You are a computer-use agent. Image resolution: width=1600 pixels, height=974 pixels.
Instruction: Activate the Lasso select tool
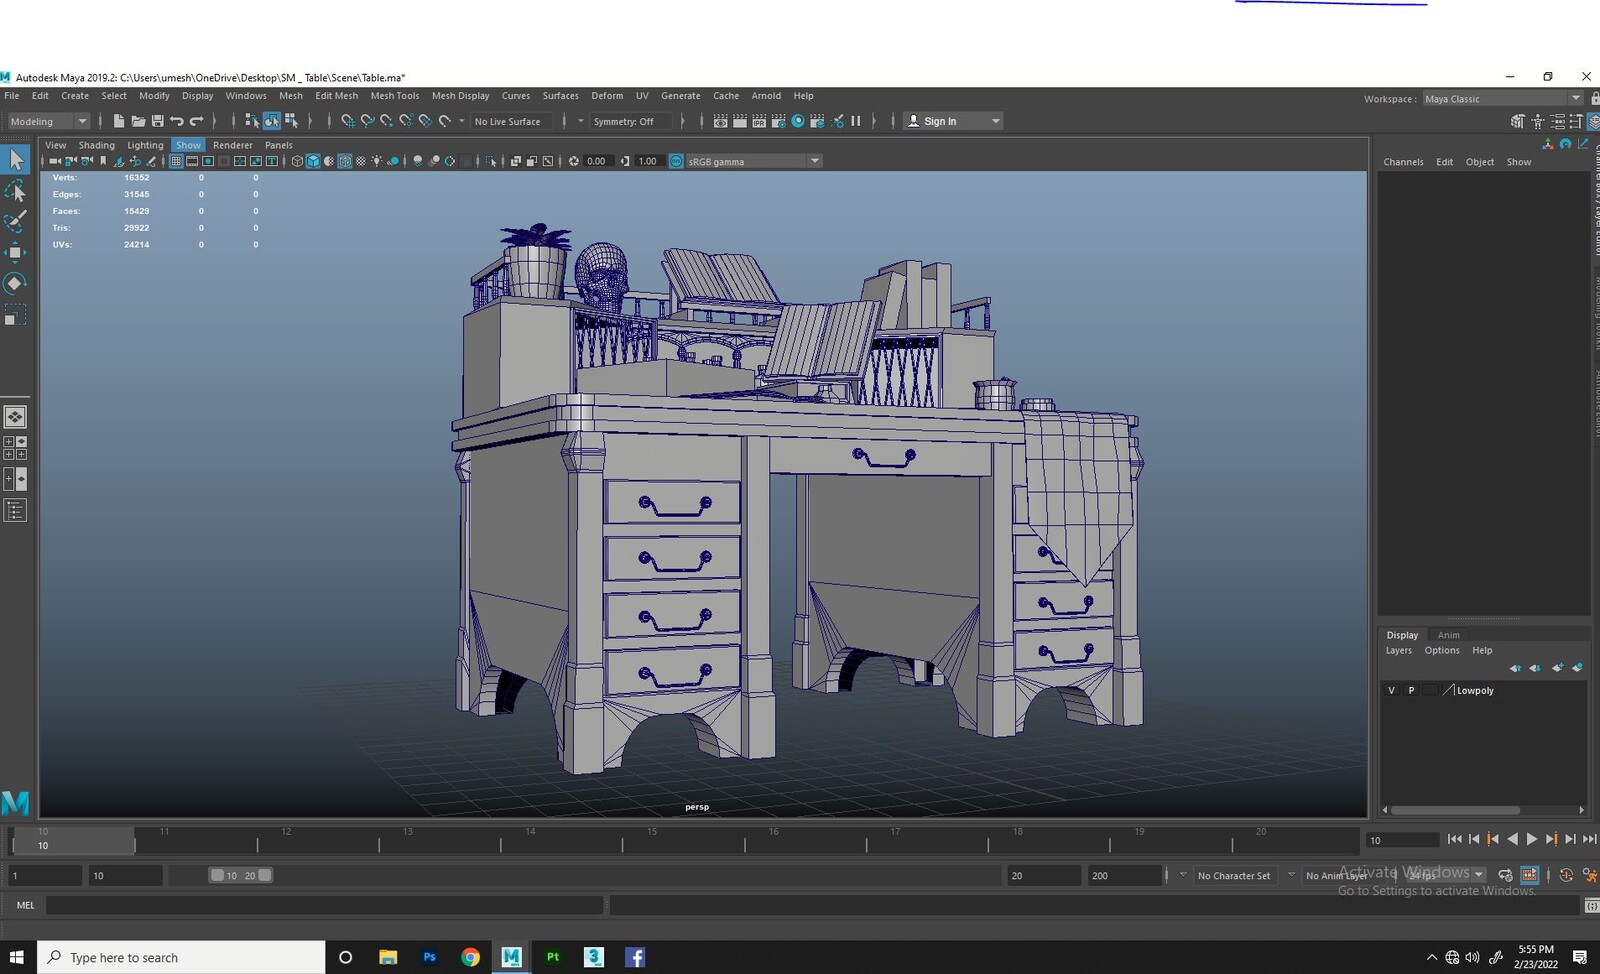pos(15,190)
